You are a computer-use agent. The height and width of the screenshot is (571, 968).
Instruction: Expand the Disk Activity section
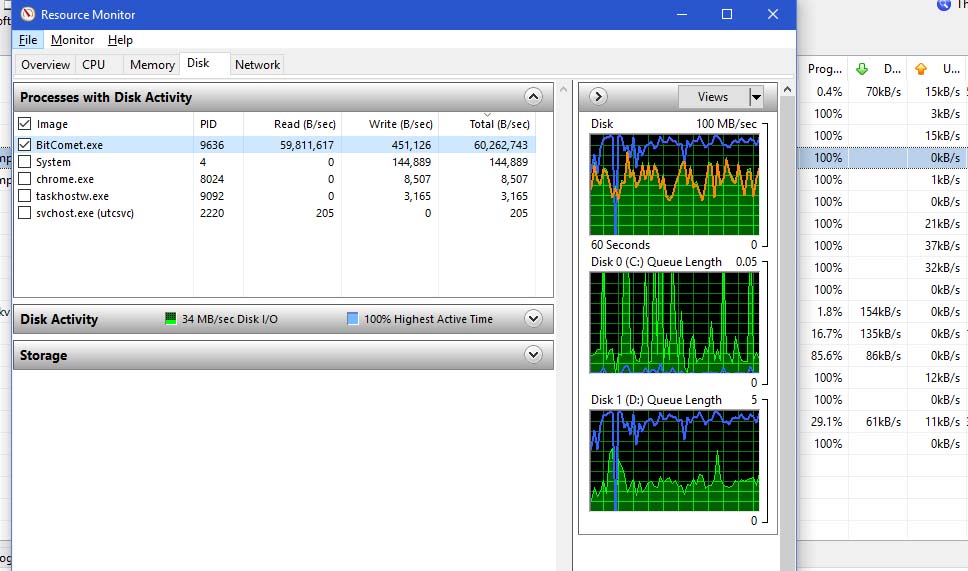533,319
